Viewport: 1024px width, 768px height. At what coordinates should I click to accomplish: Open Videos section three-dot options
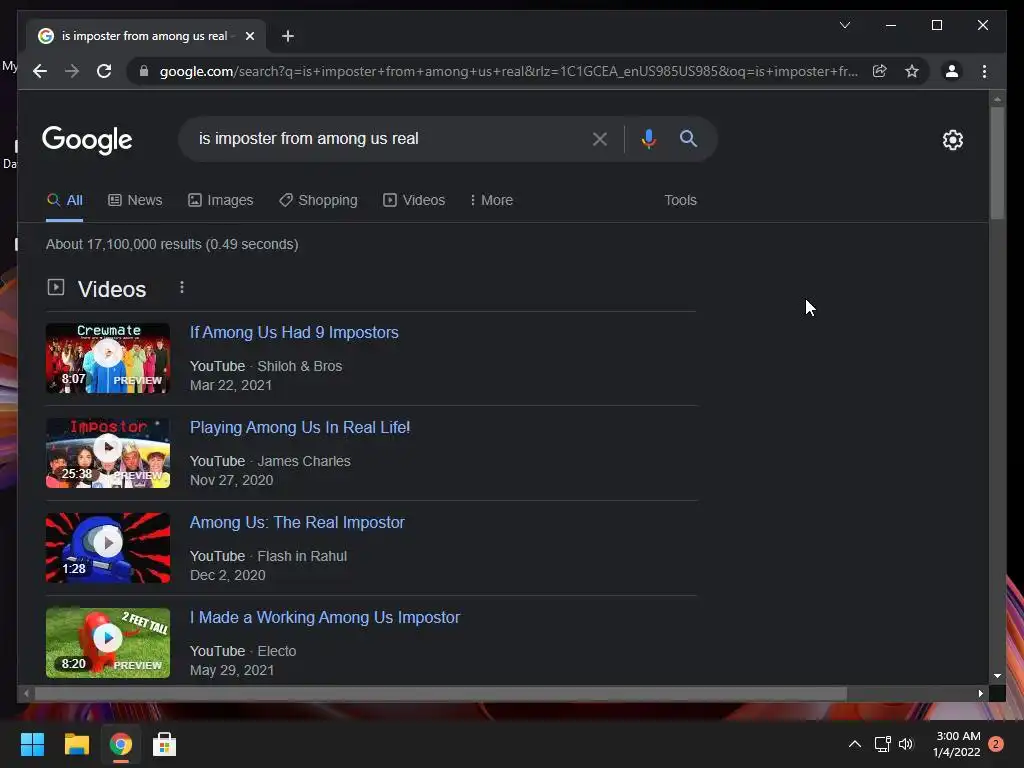pos(182,287)
